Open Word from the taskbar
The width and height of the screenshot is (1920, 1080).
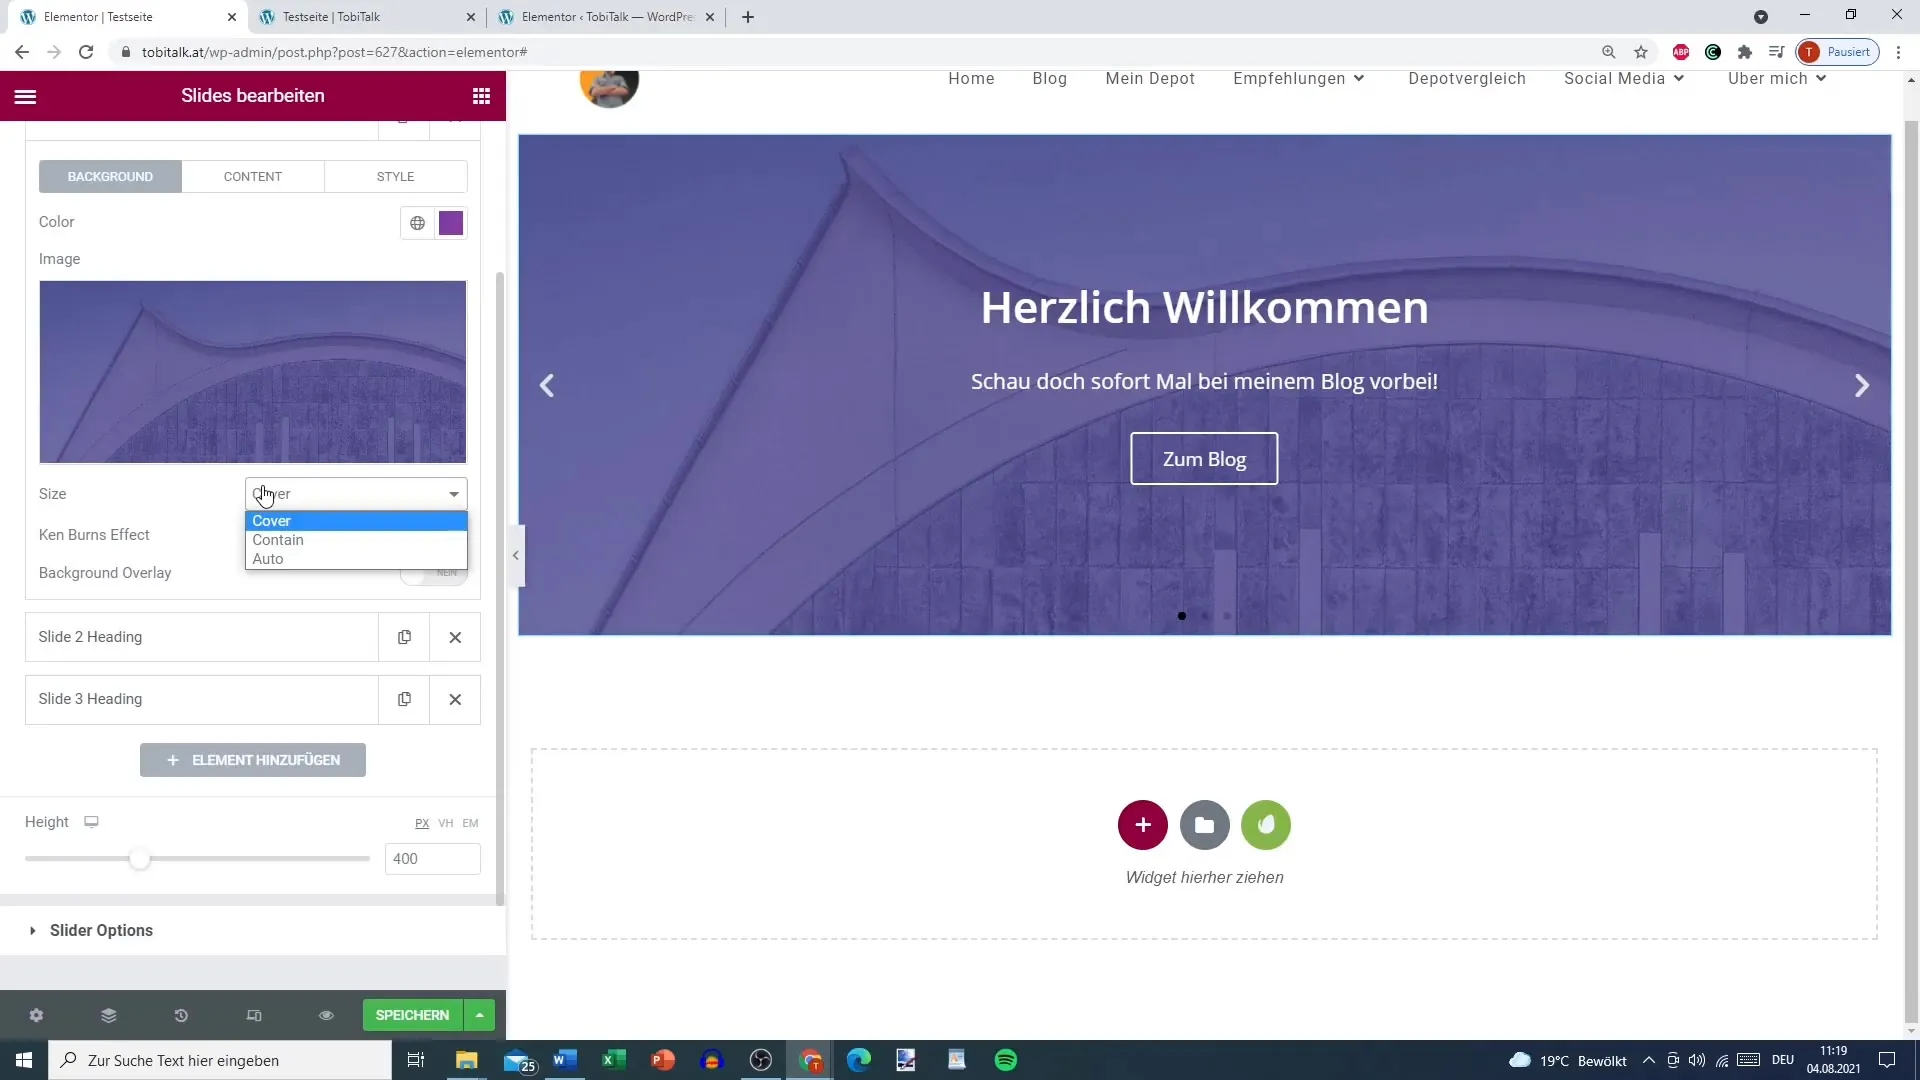565,1060
